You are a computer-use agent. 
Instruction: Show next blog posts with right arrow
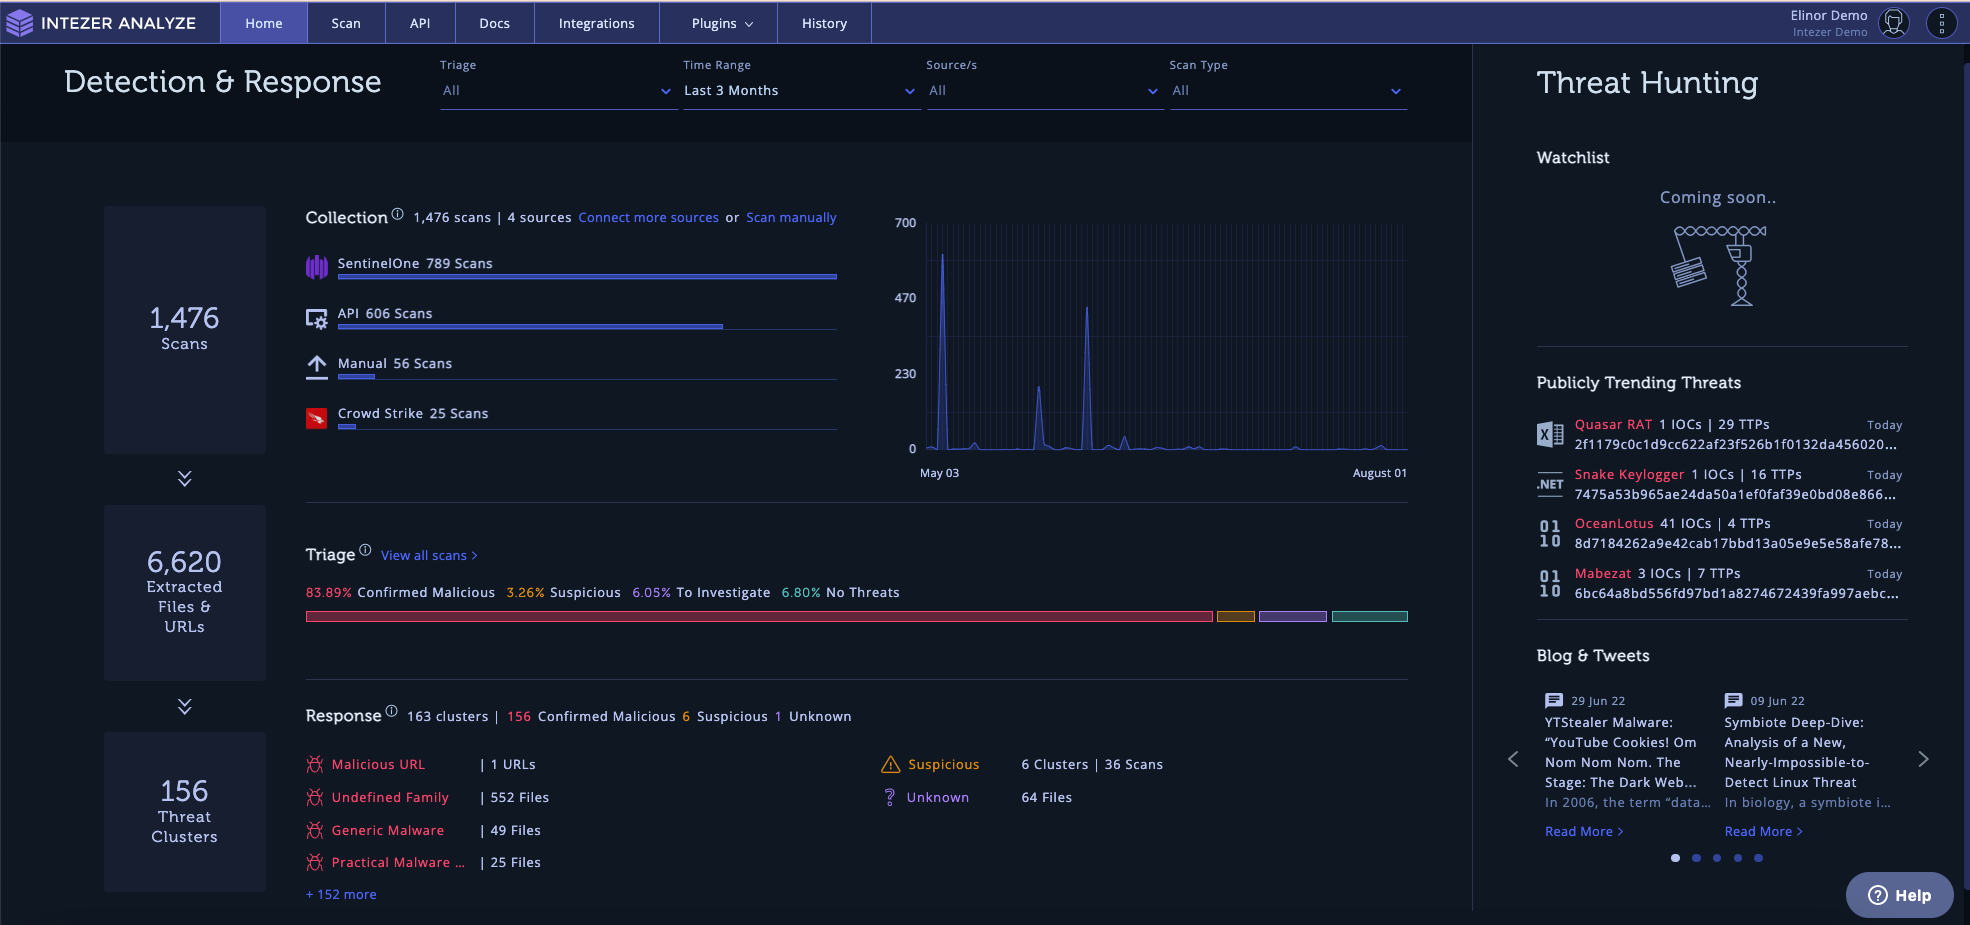1923,759
